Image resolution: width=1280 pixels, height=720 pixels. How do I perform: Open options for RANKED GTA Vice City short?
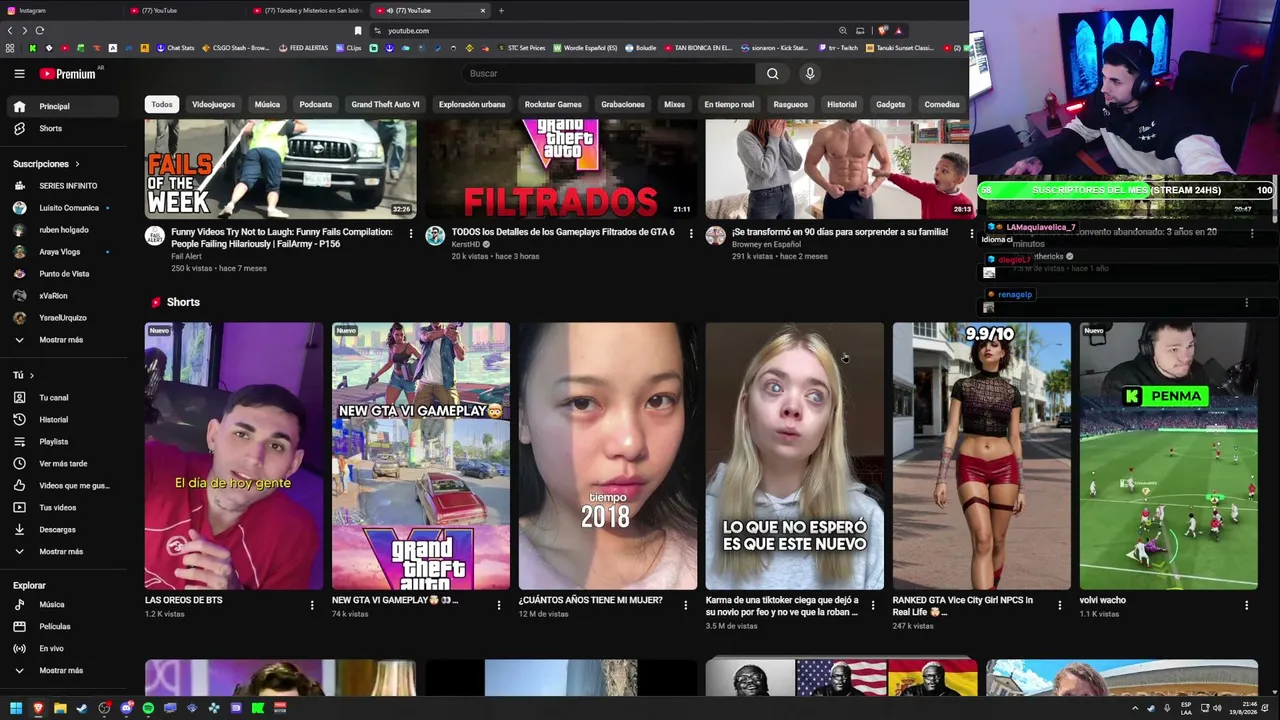click(x=1059, y=605)
